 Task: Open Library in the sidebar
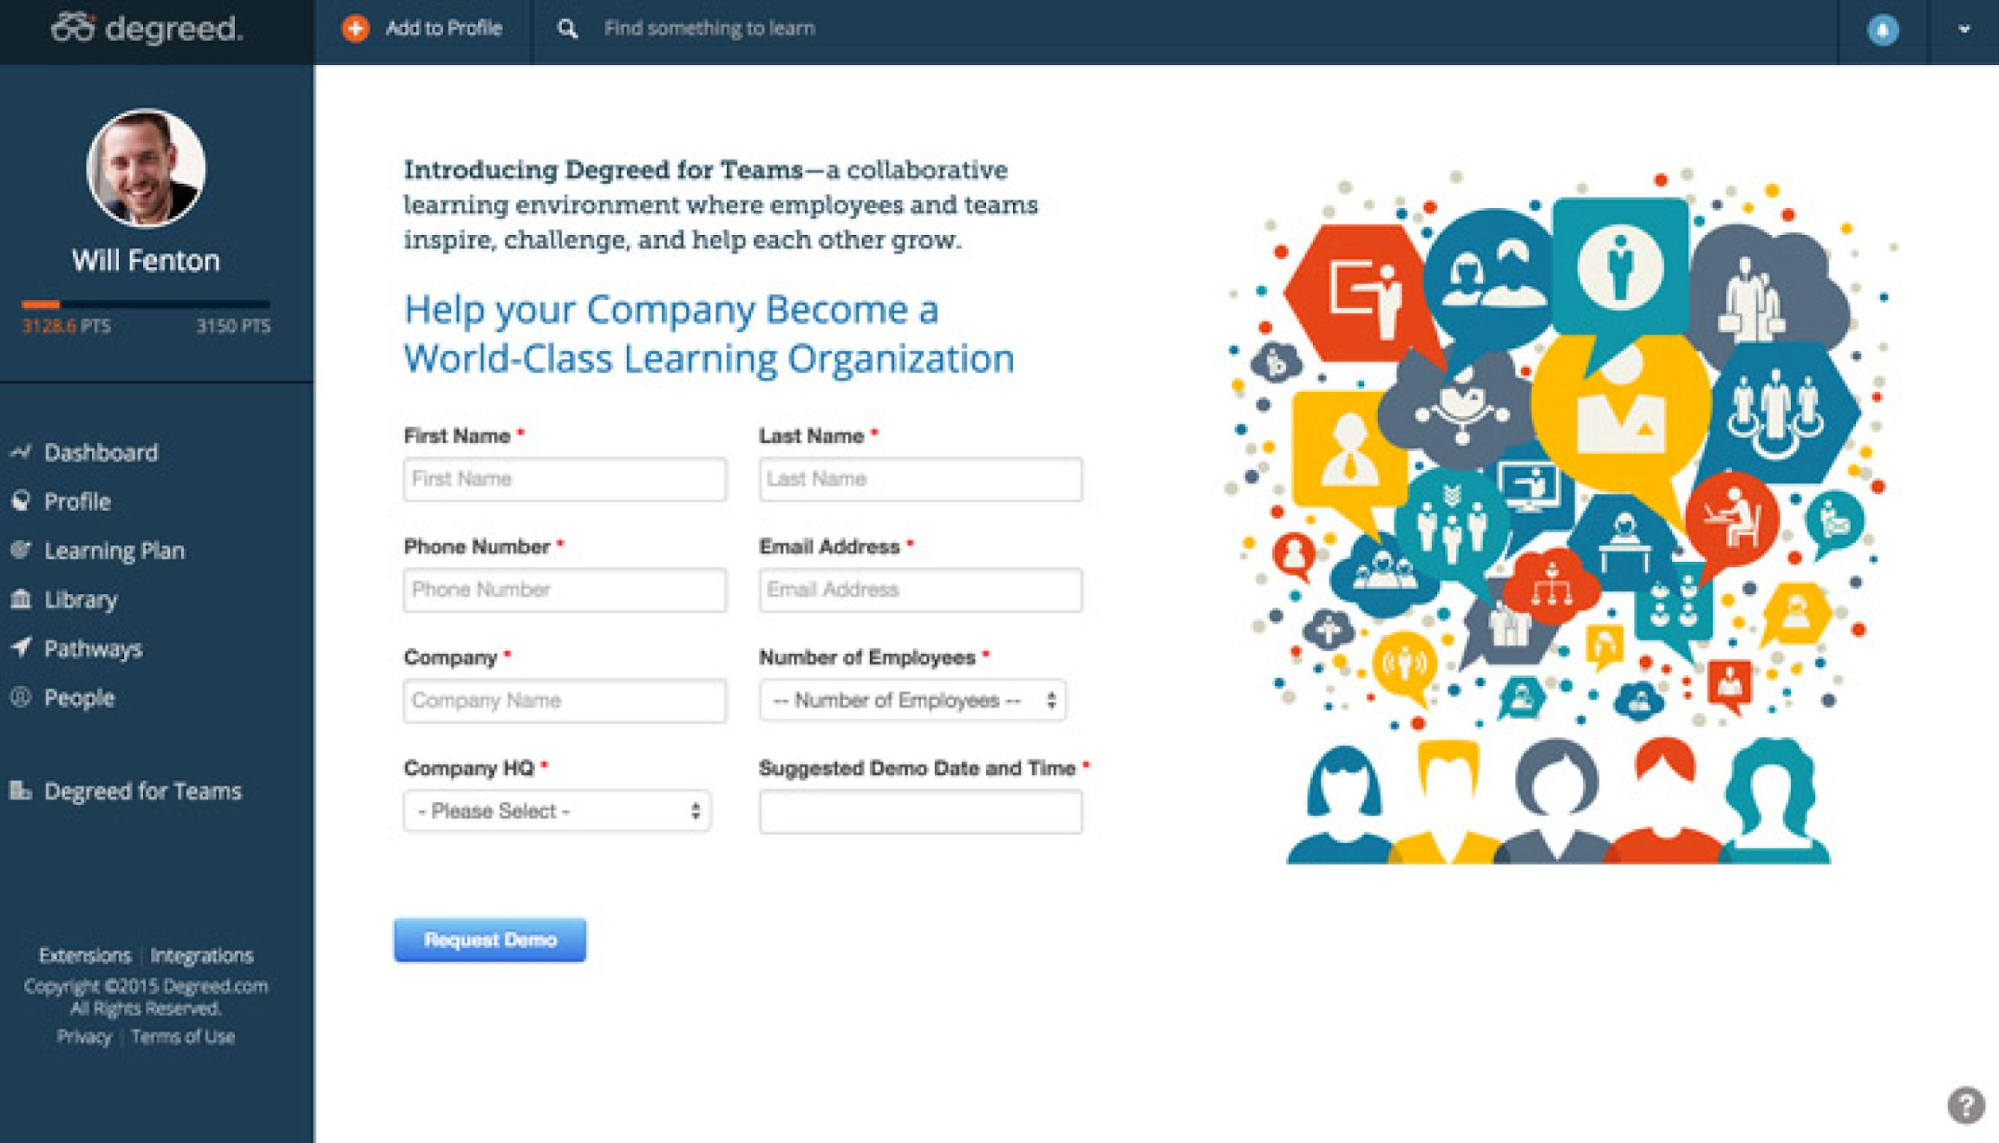81,599
